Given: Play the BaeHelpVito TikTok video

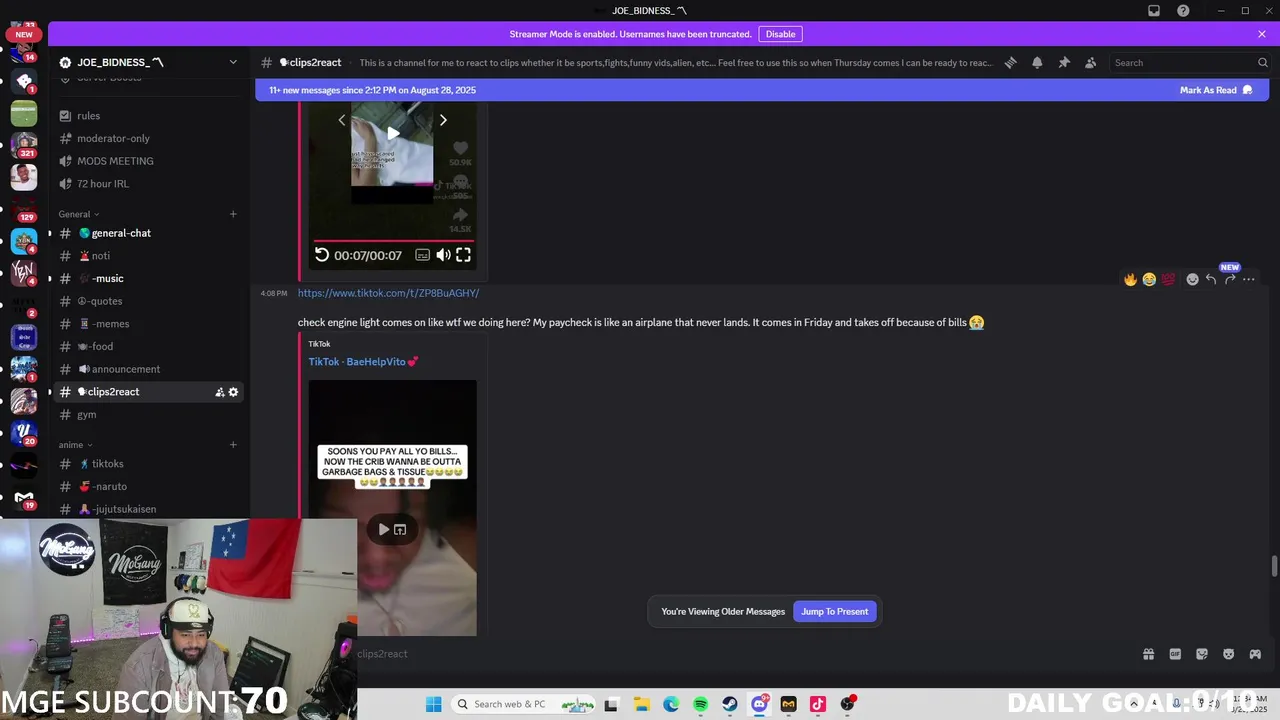Looking at the screenshot, I should pos(383,530).
